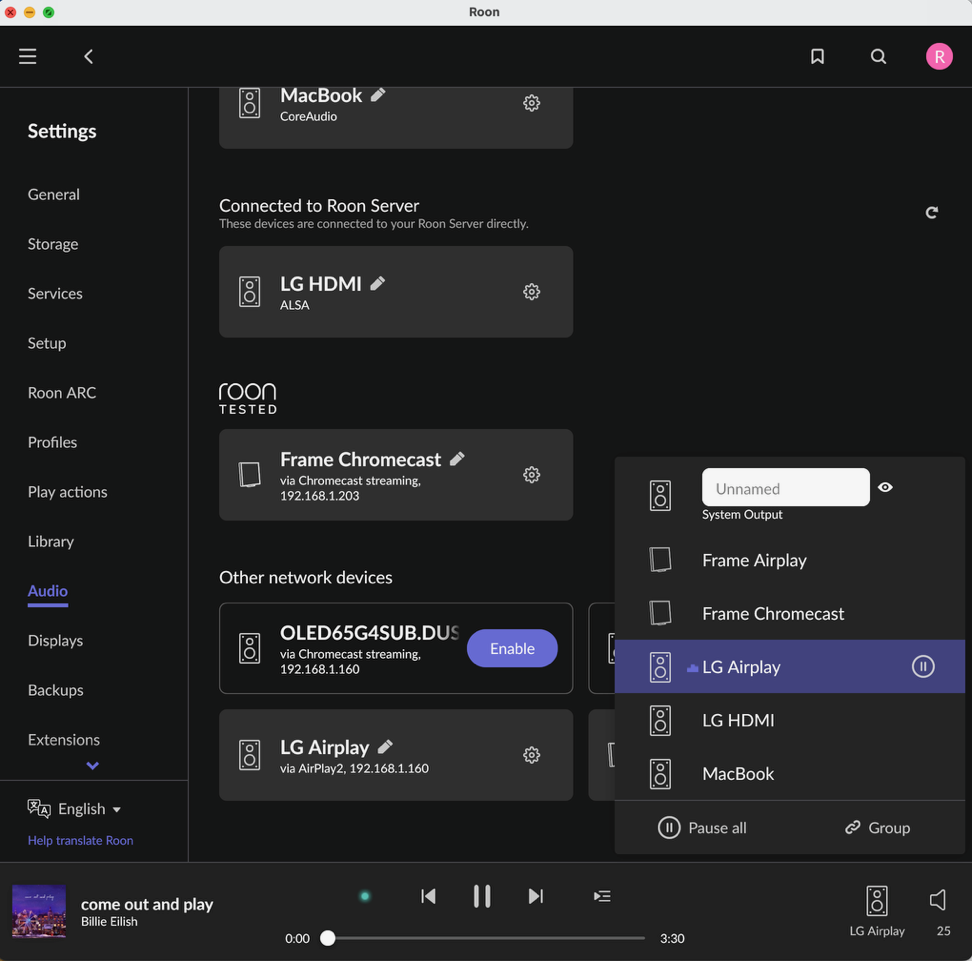Open the hamburger navigation menu
Screen dimensions: 972x961
pos(27,56)
